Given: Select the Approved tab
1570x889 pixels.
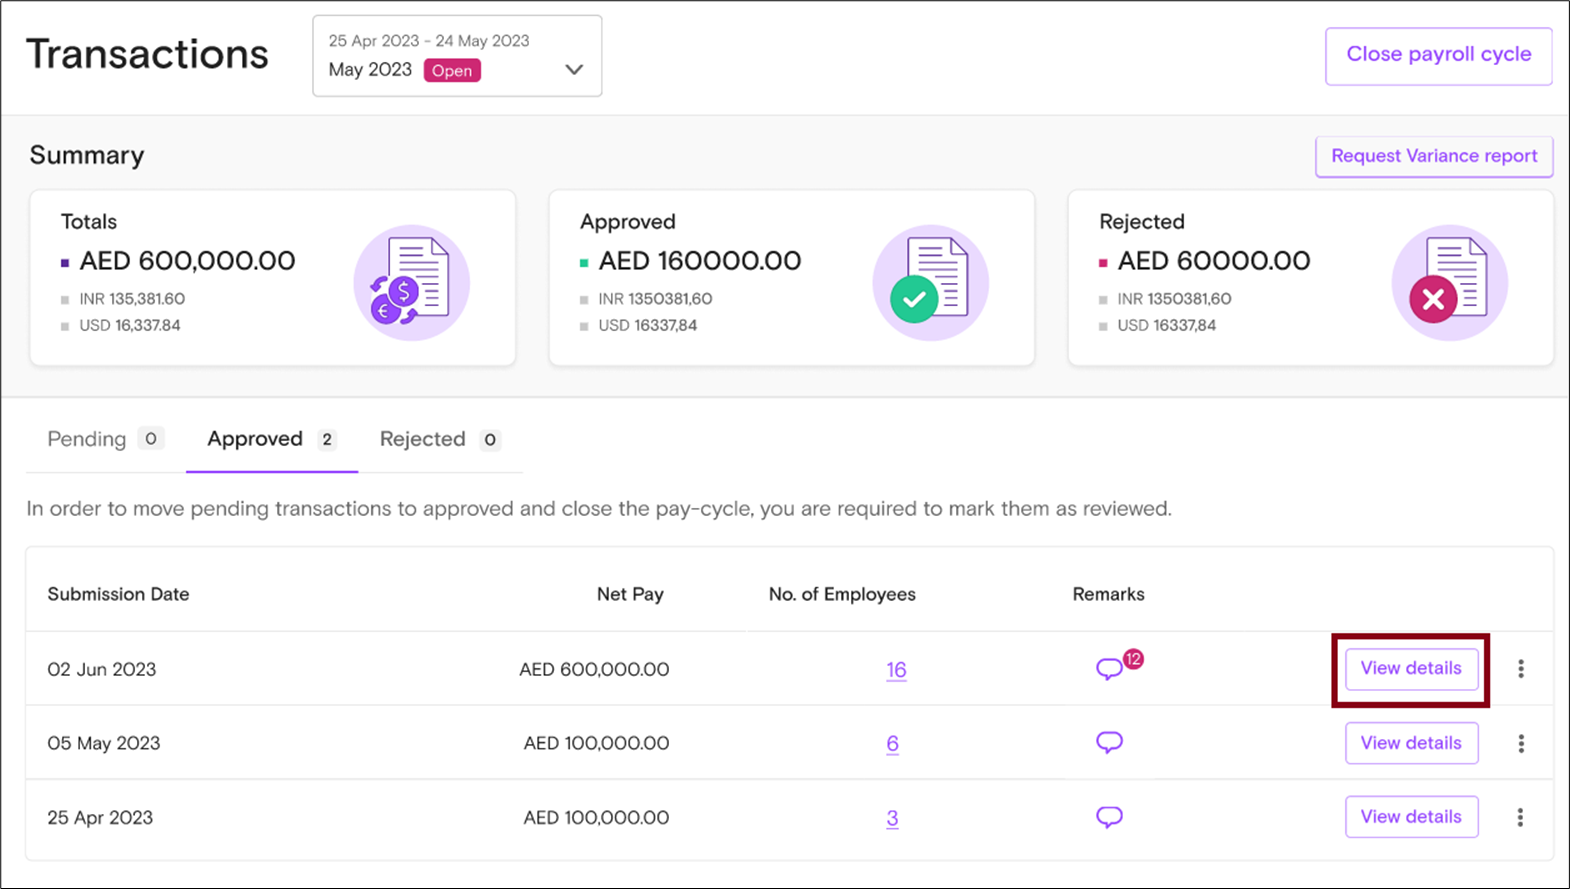Looking at the screenshot, I should 272,439.
